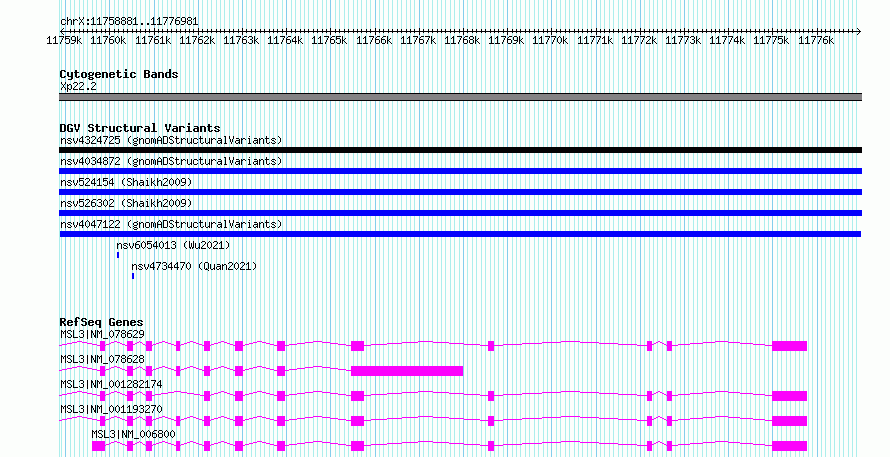Click the 11772k ruler tick label
This screenshot has height=457, width=890.
[x=639, y=40]
